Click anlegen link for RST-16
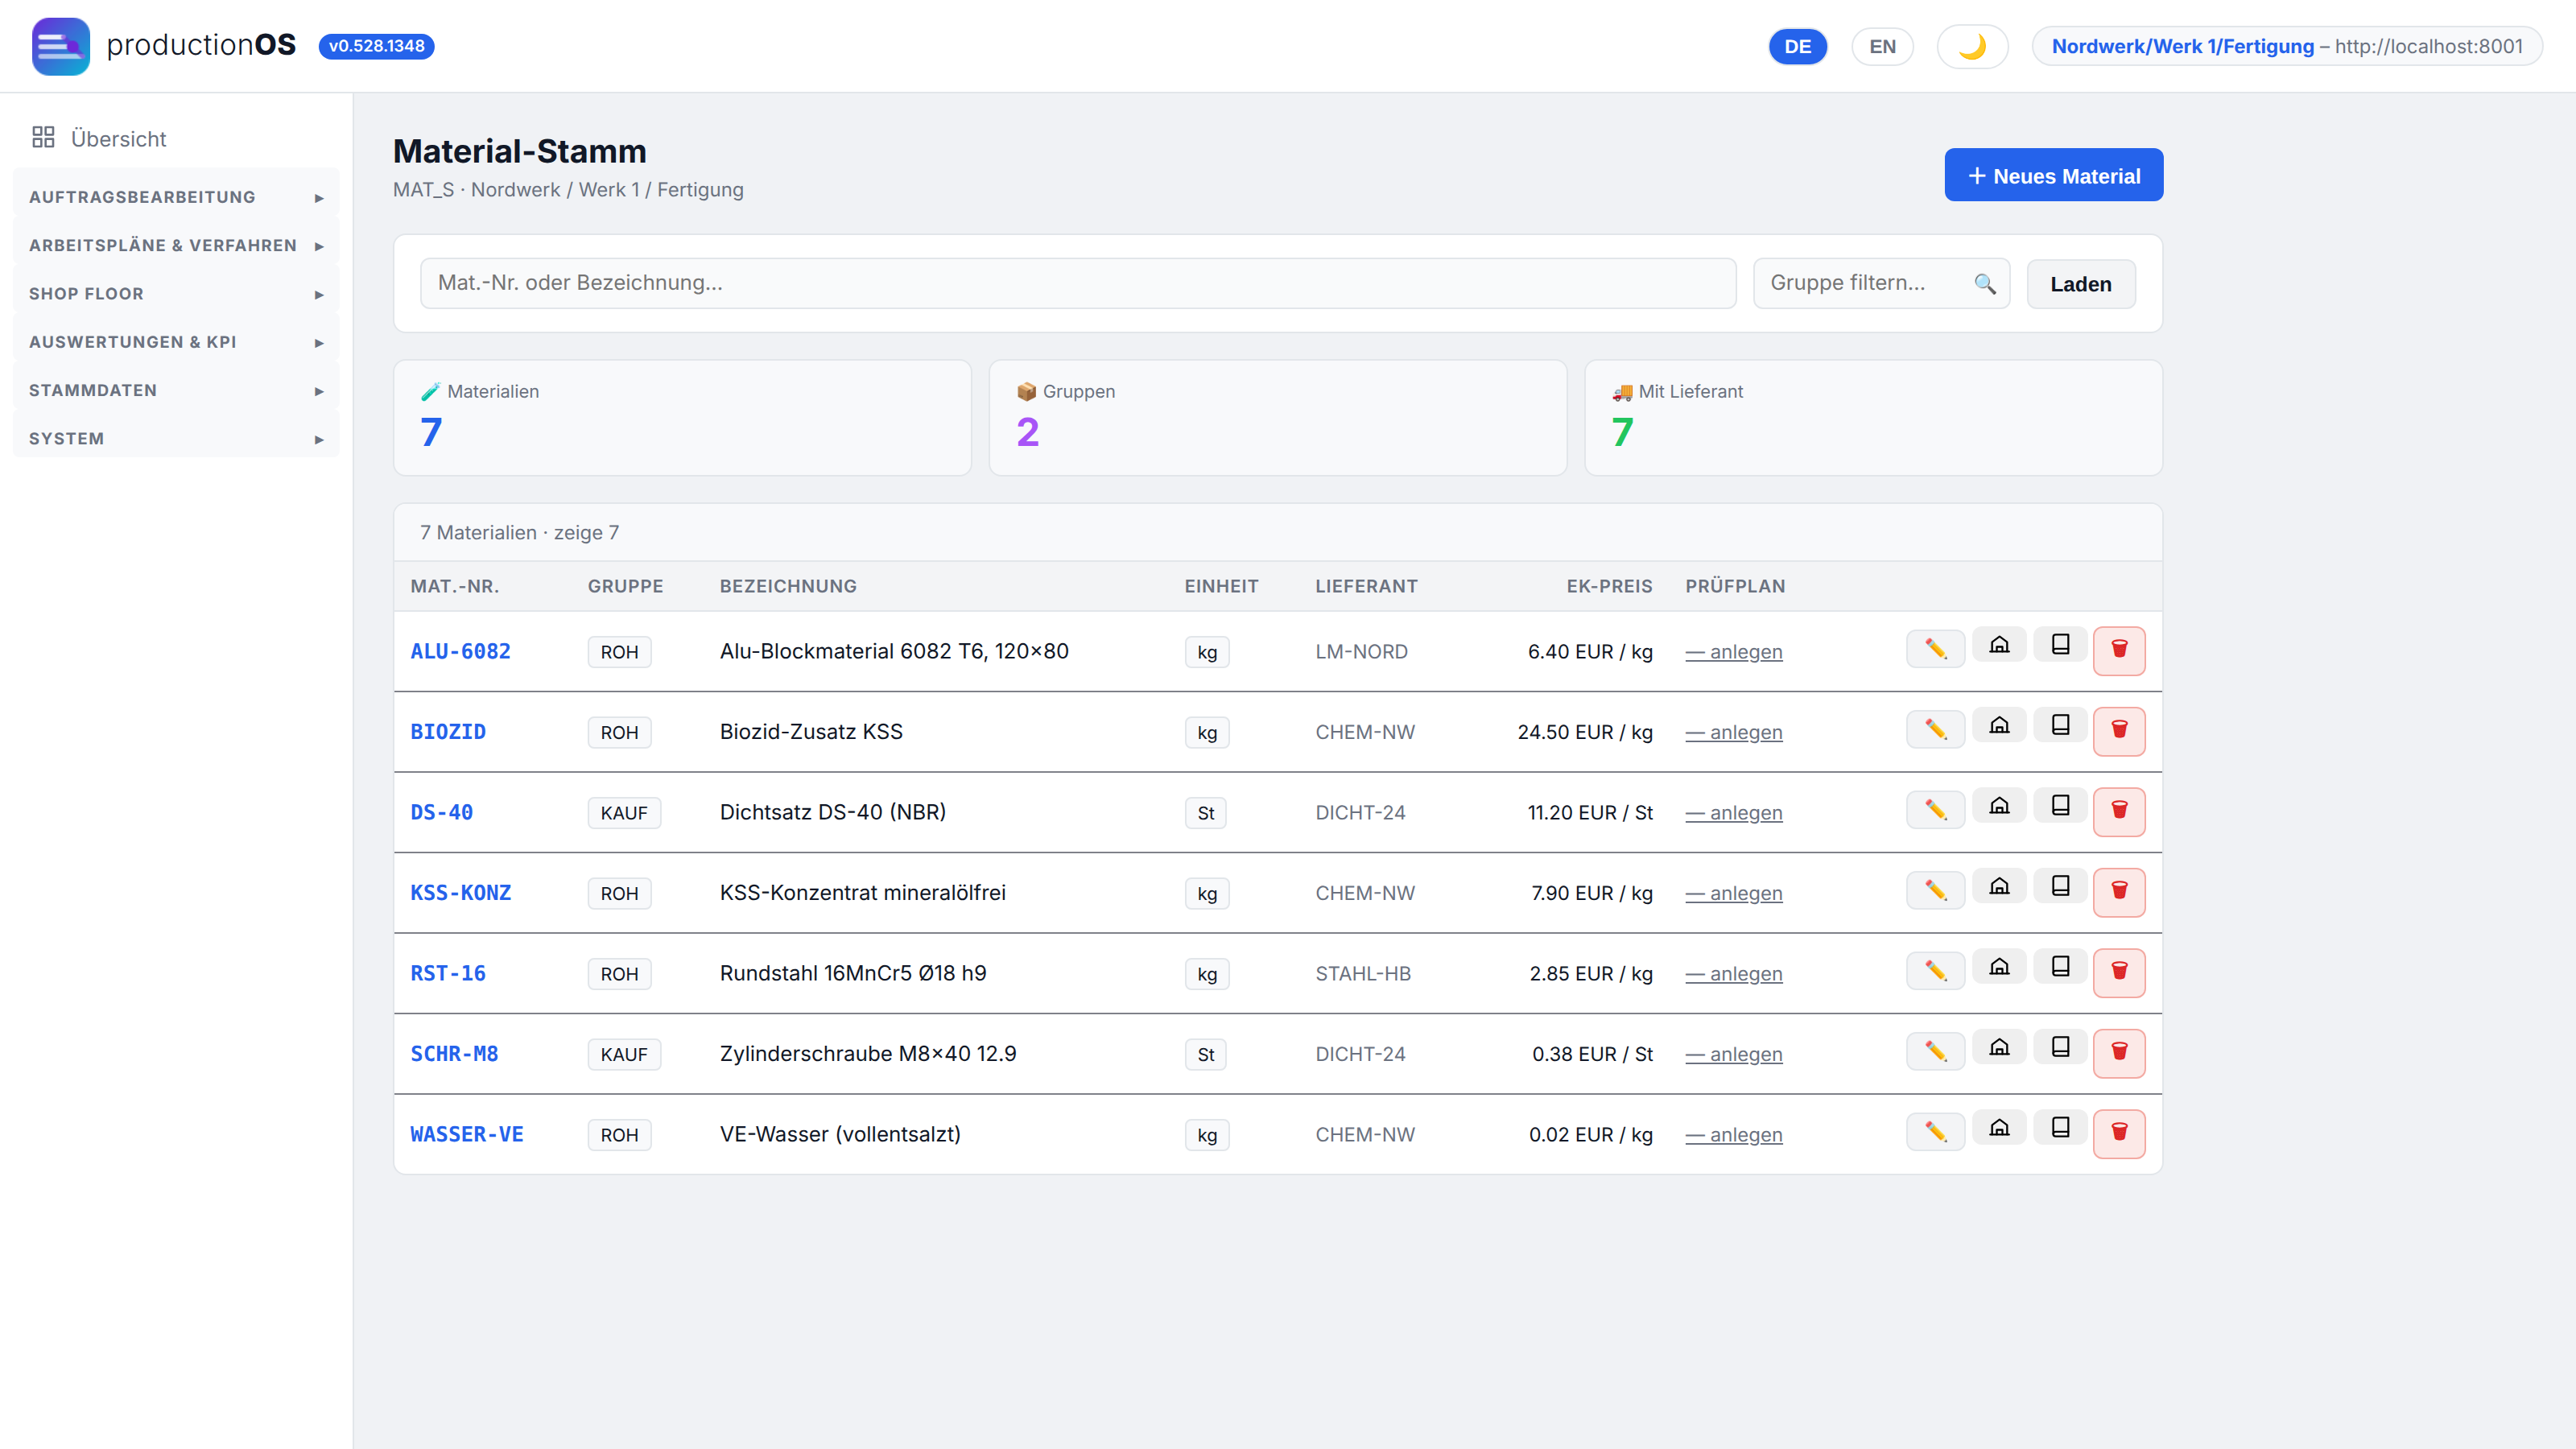 coord(1733,974)
